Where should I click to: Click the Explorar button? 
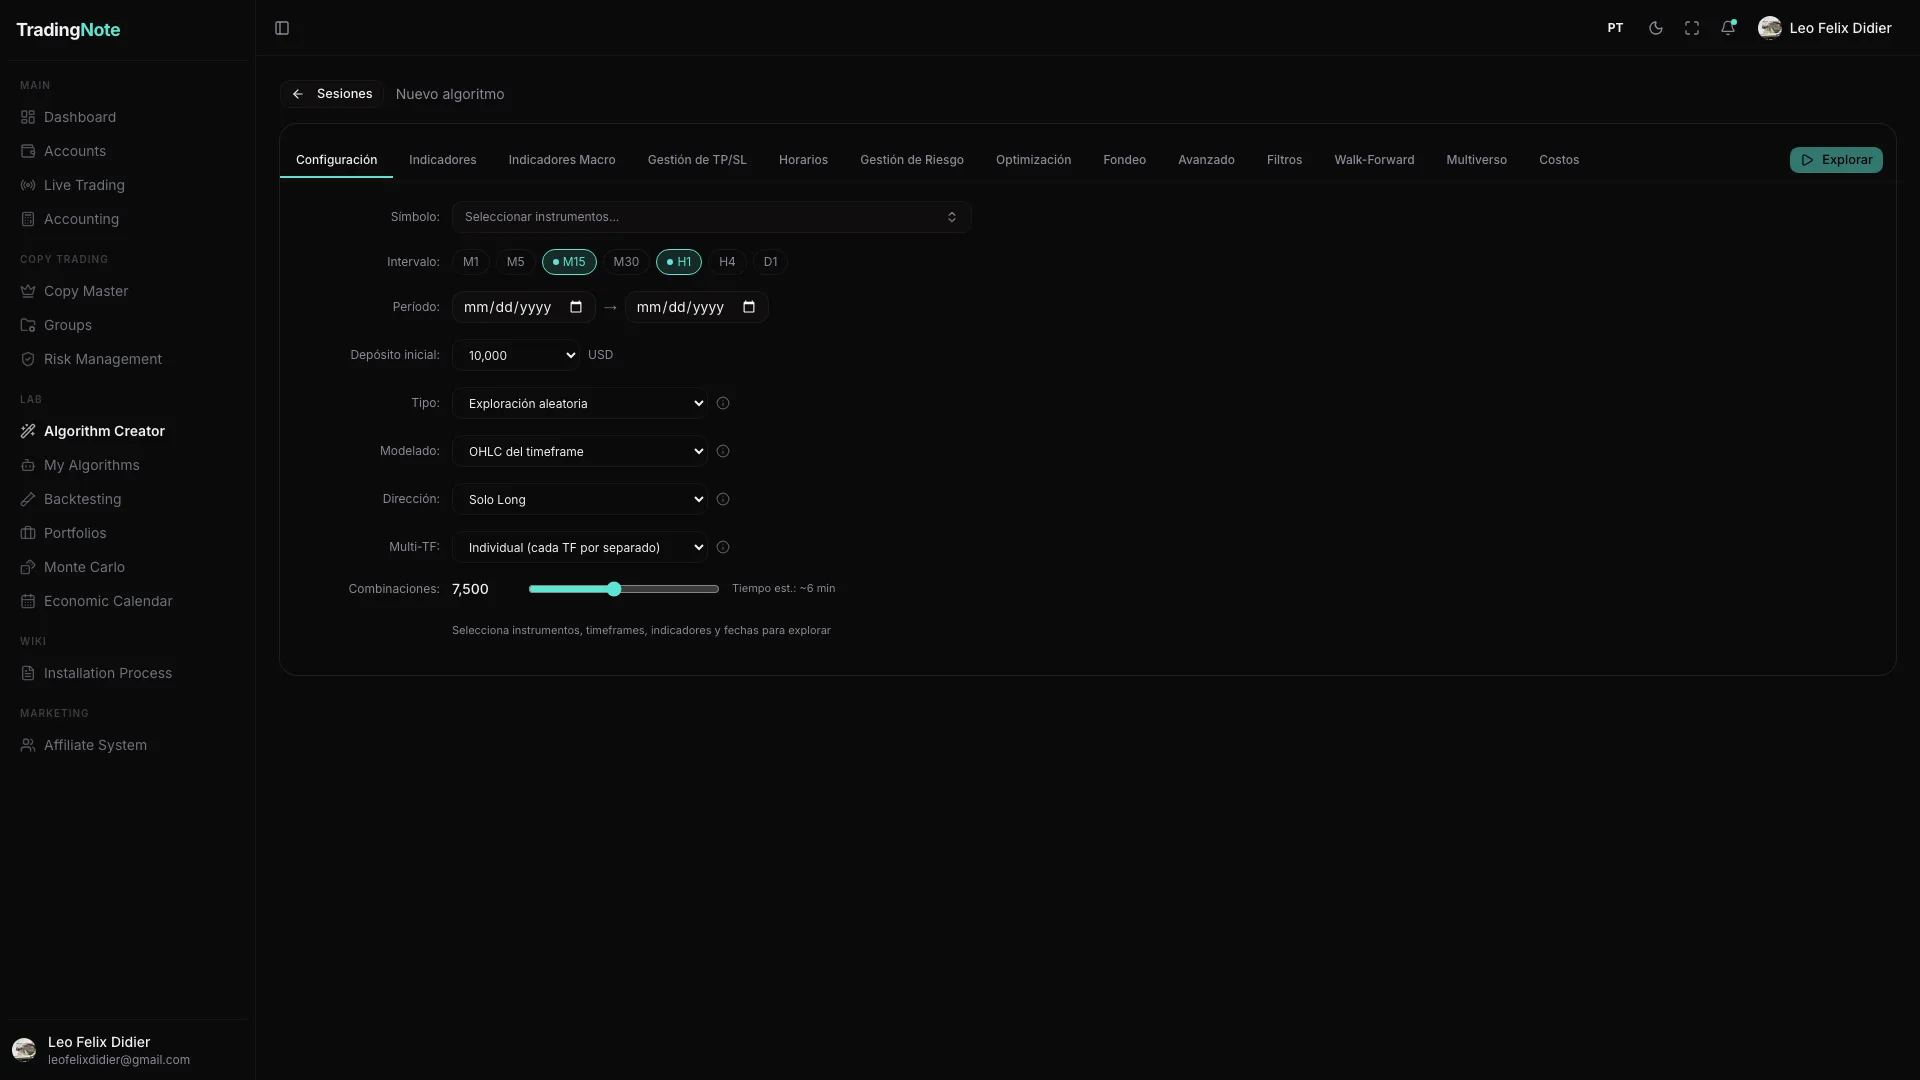click(1836, 160)
